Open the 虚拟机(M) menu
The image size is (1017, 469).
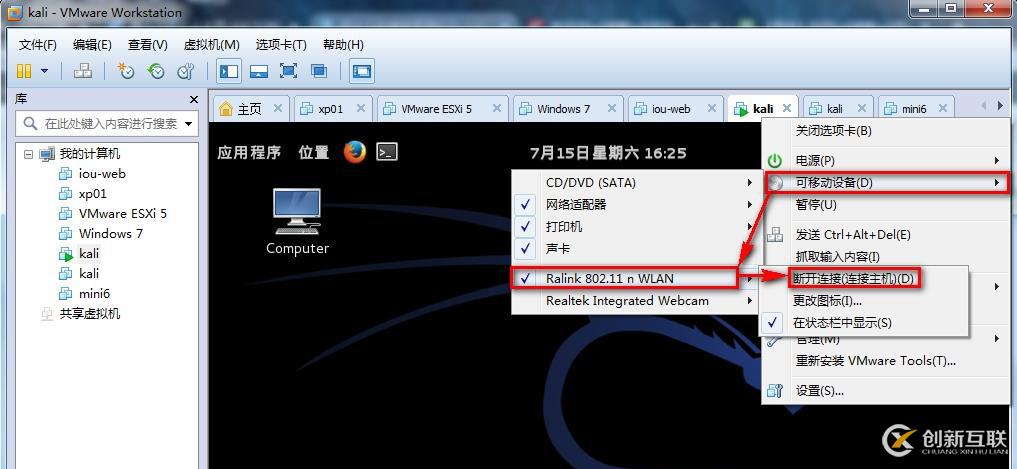211,45
